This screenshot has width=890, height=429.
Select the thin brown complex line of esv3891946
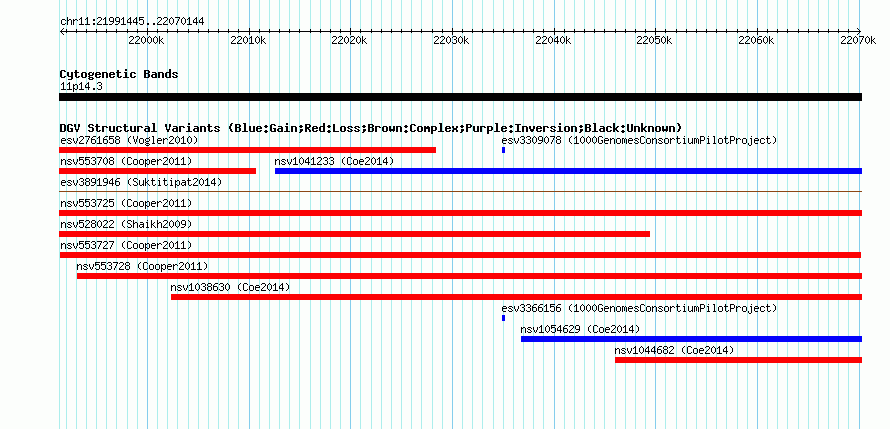pyautogui.click(x=460, y=192)
